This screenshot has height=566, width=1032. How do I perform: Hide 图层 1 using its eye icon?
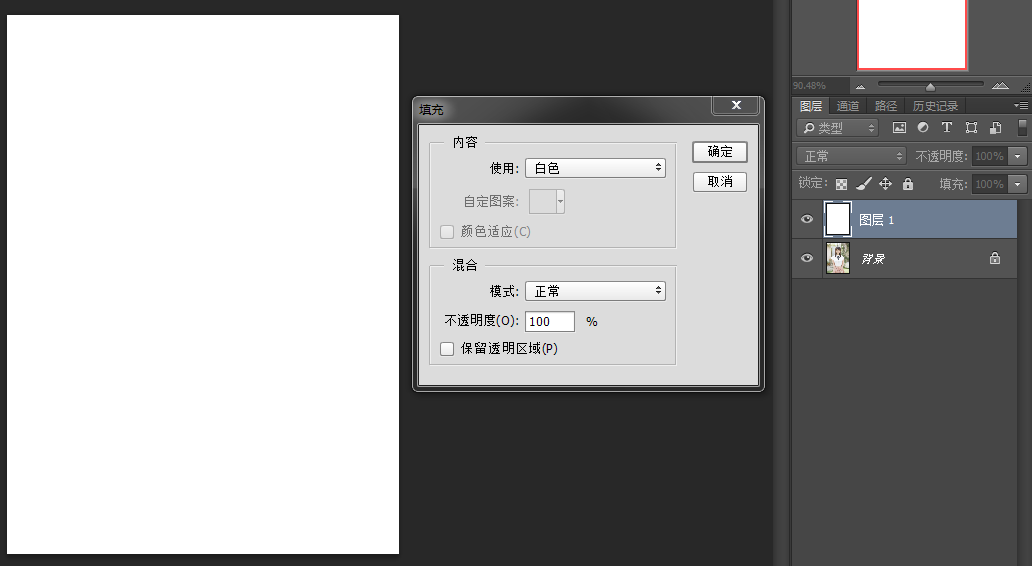pyautogui.click(x=807, y=219)
